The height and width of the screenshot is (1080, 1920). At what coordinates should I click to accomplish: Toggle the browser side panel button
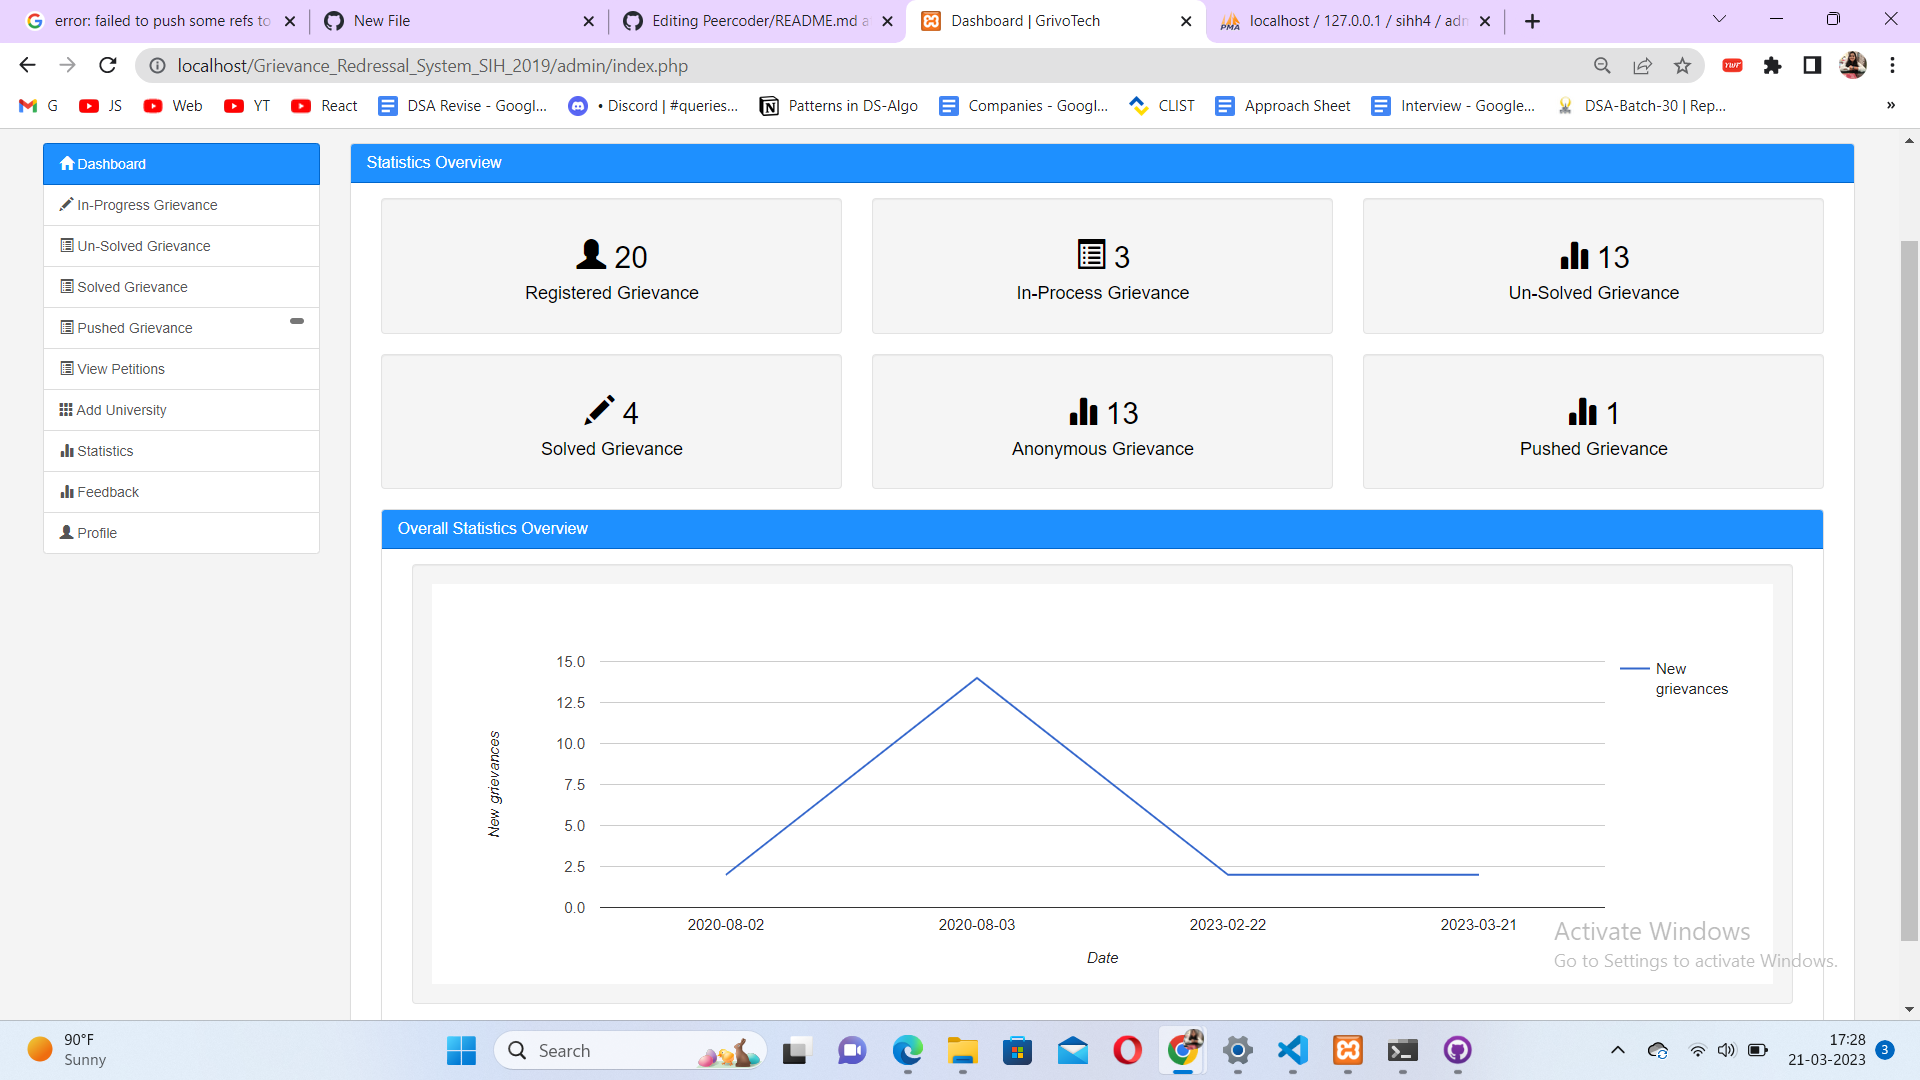(1812, 66)
